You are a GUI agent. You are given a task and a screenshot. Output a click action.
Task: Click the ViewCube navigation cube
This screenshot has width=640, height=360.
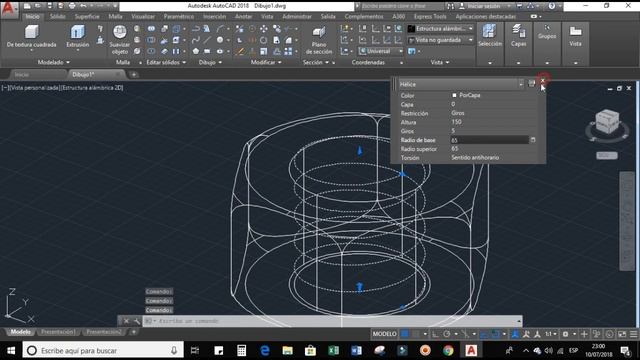pos(607,122)
